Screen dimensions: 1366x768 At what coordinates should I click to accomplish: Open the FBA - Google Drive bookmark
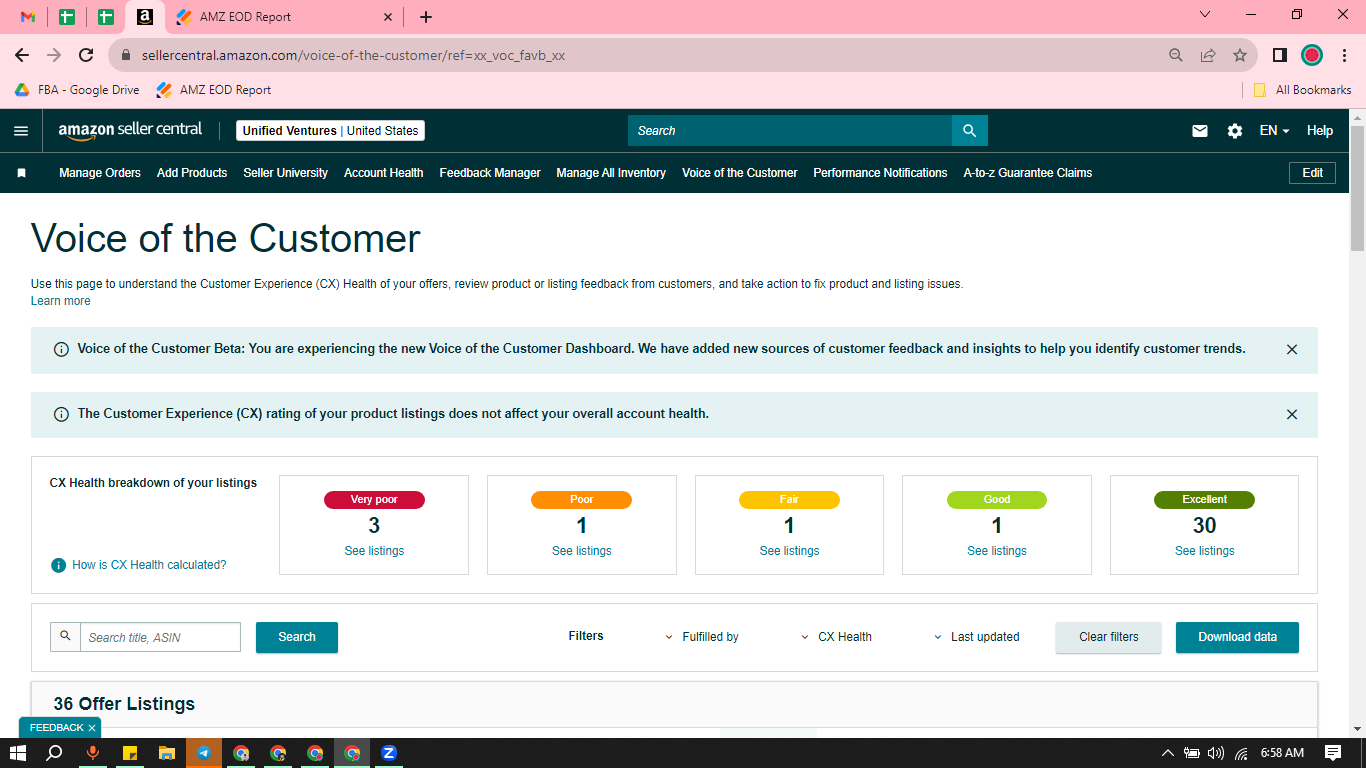(x=77, y=90)
